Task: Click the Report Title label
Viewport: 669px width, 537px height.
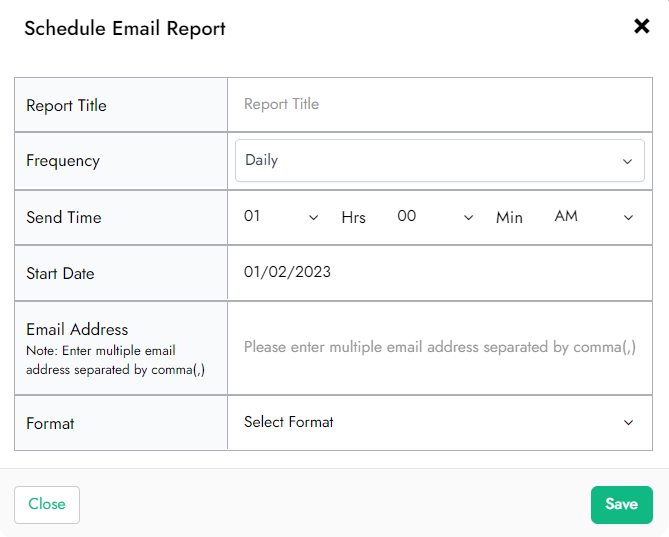Action: tap(66, 106)
